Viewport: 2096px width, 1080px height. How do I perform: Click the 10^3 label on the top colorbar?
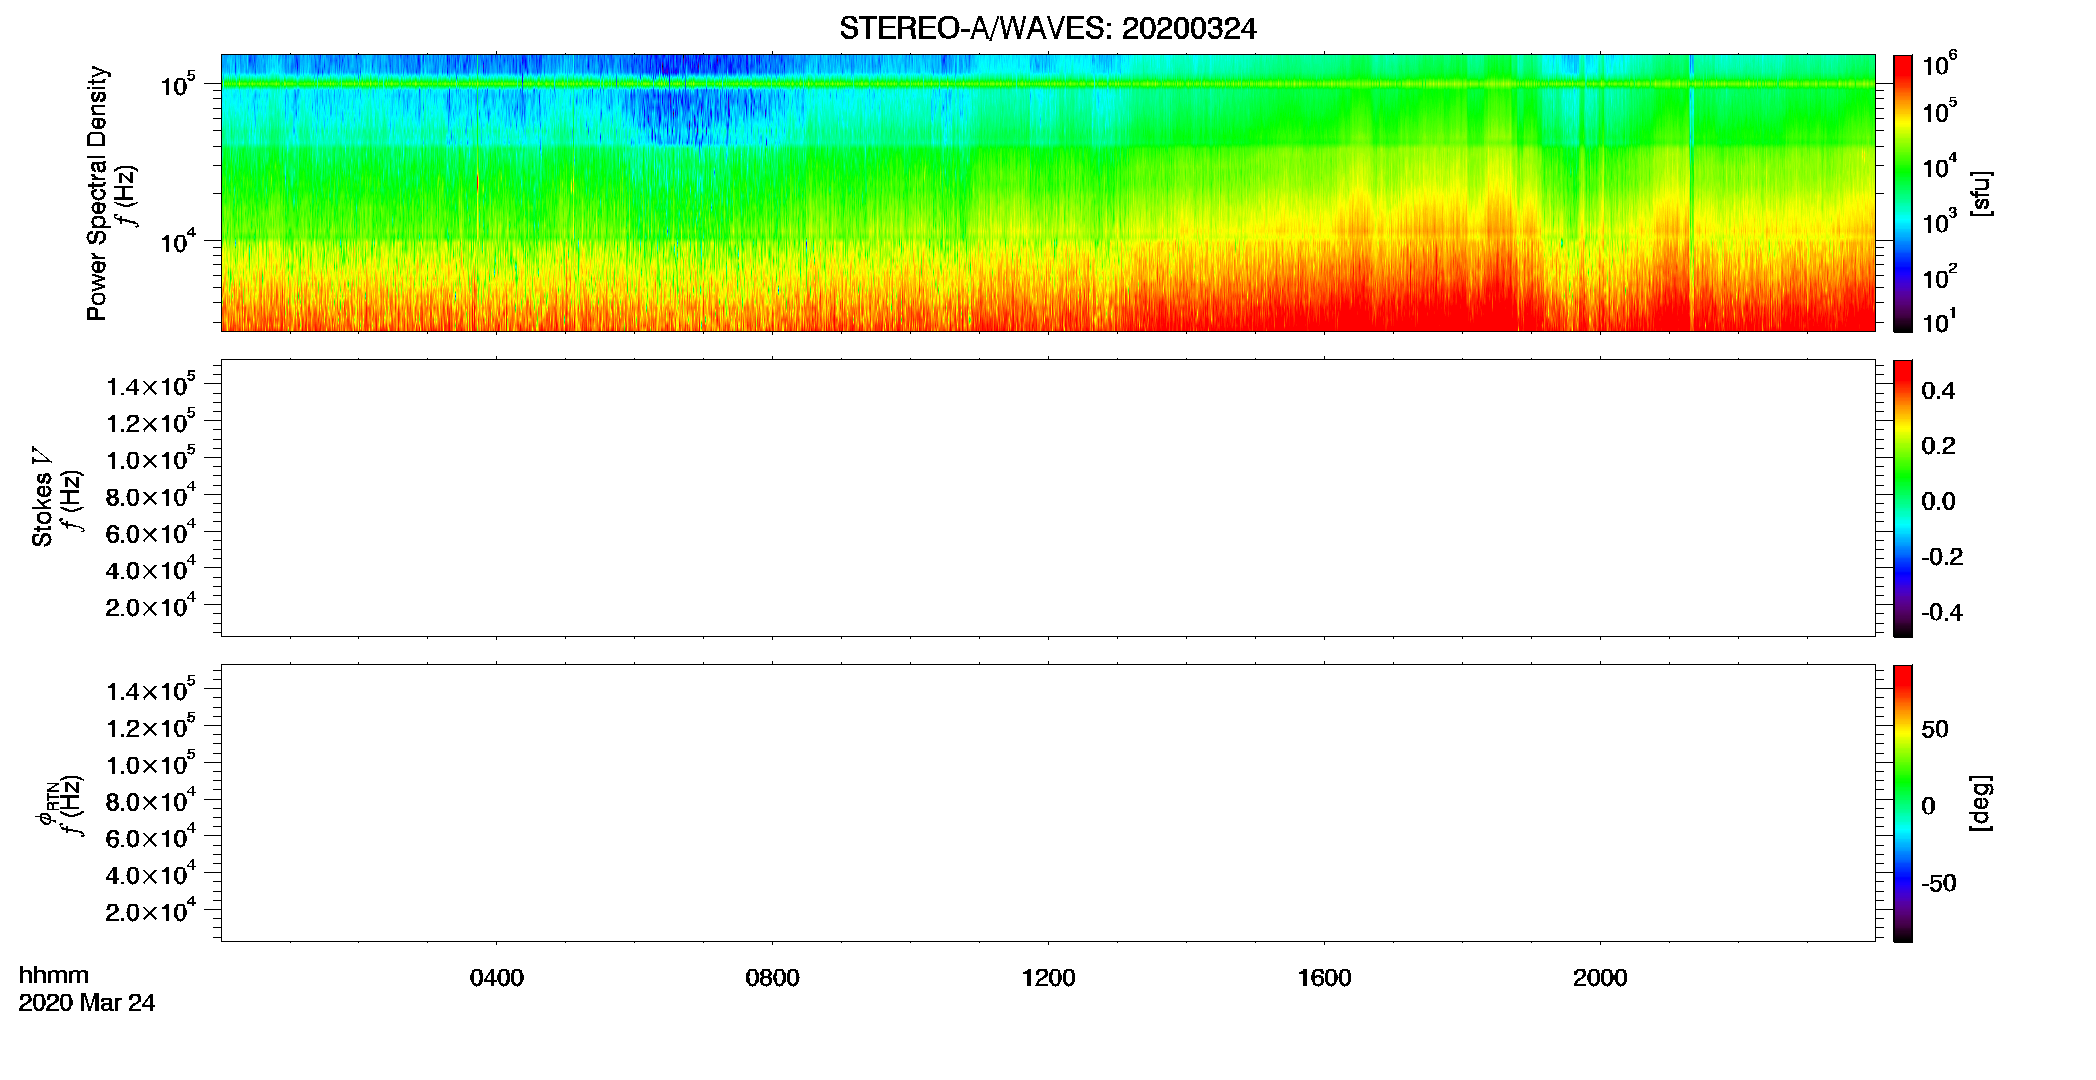tap(1939, 220)
